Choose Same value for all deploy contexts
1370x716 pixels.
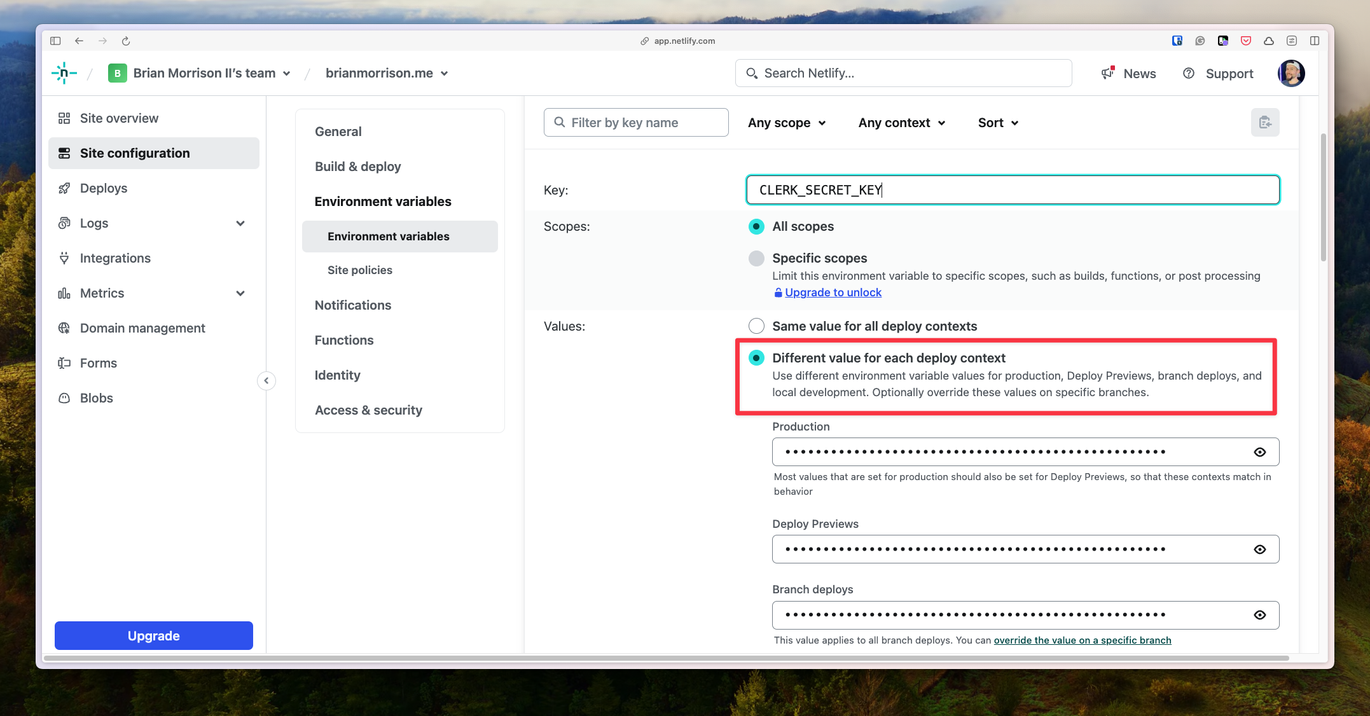pyautogui.click(x=757, y=326)
